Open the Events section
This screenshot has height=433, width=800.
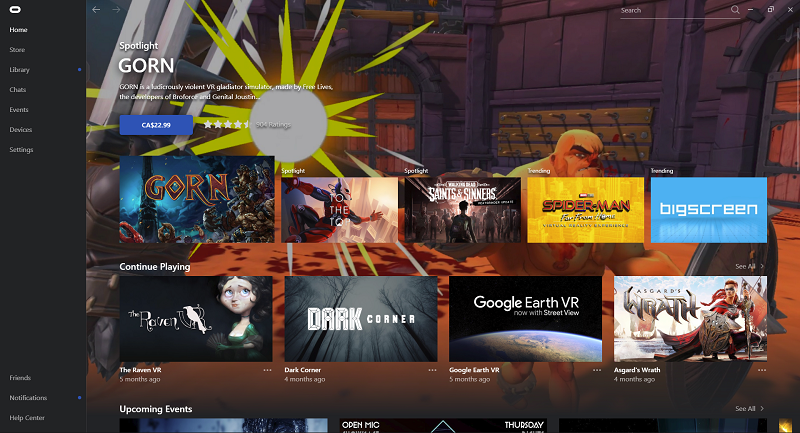click(x=19, y=110)
